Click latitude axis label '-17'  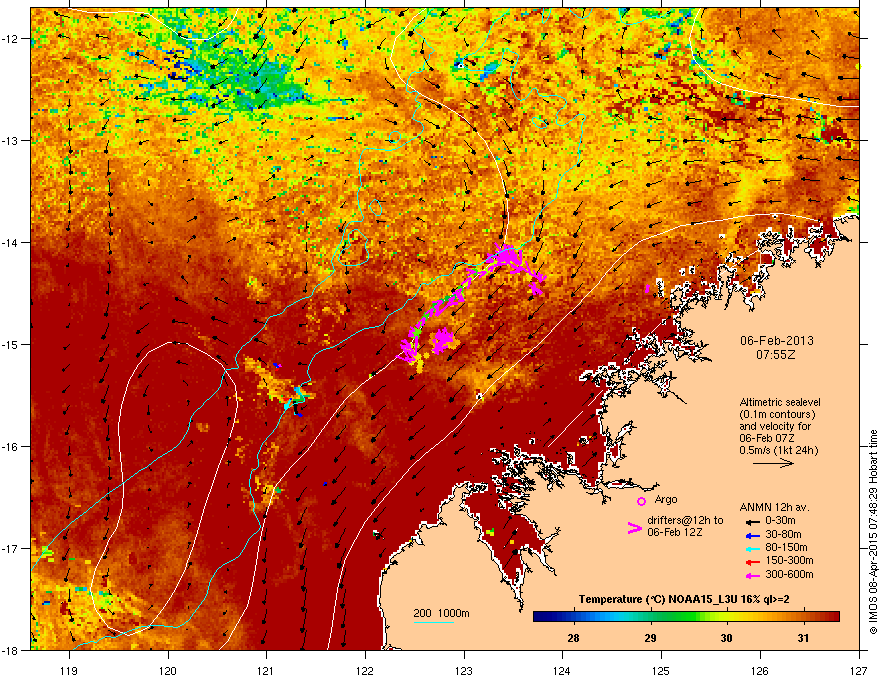[10, 548]
